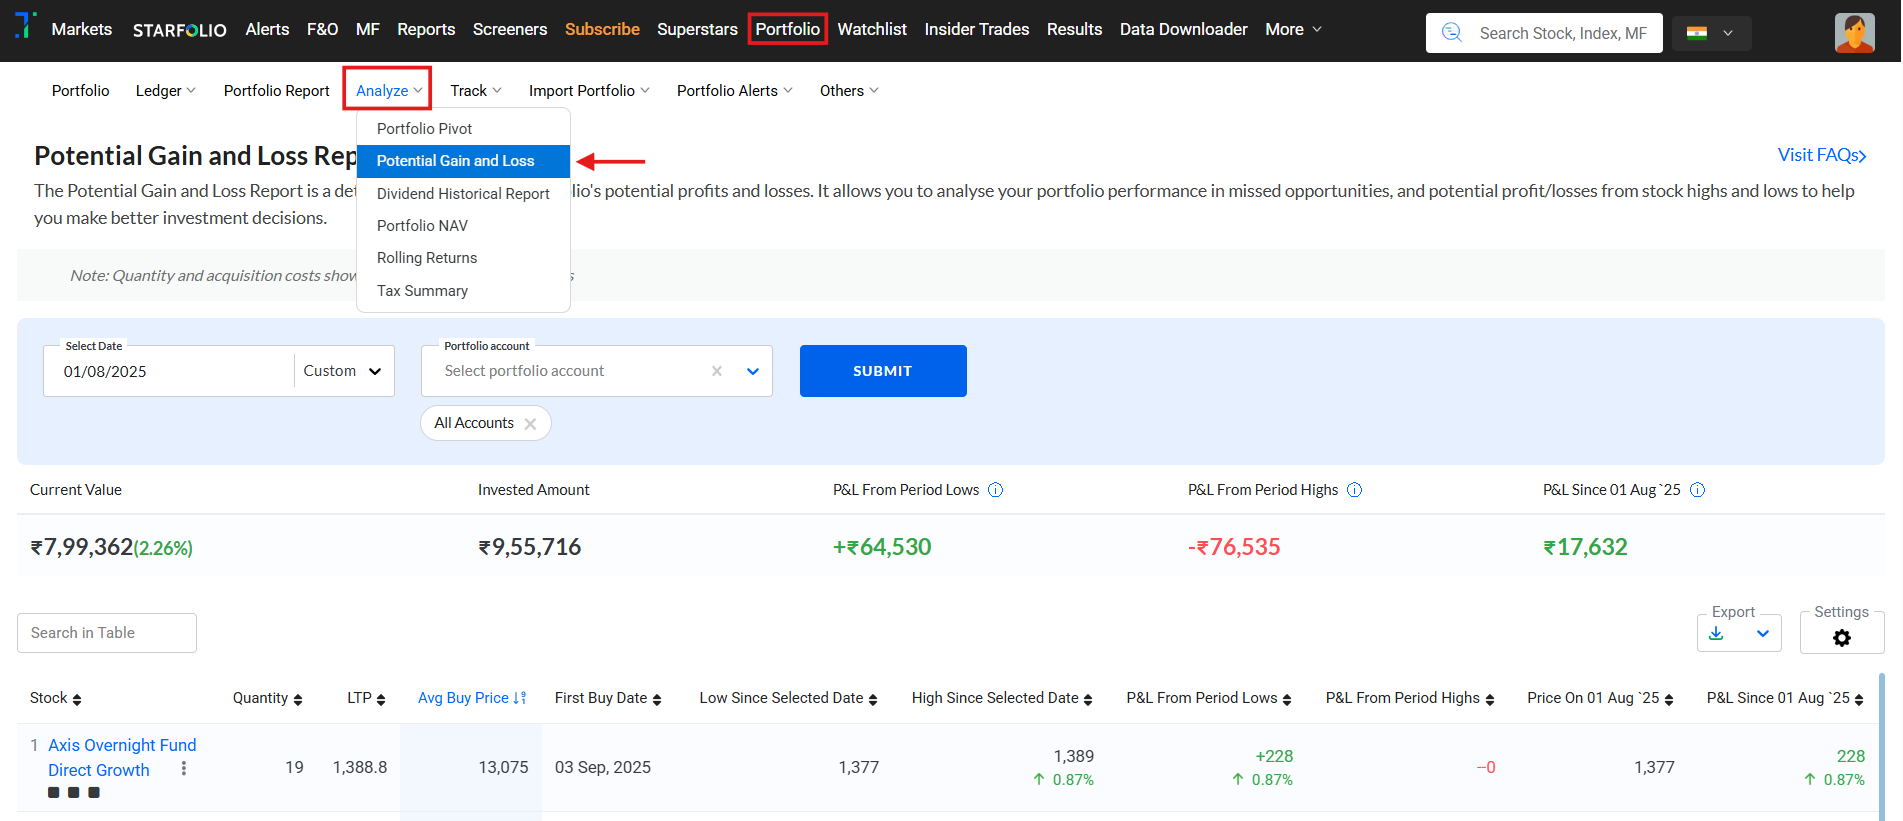Open the Visit FAQs link
This screenshot has height=821, width=1903.
[x=1821, y=155]
